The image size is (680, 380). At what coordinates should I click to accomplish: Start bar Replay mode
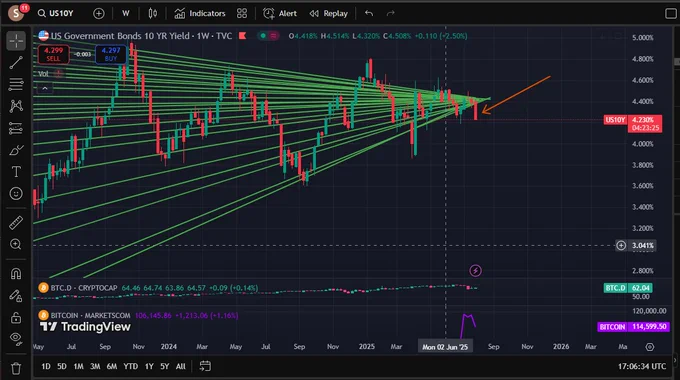pyautogui.click(x=329, y=13)
